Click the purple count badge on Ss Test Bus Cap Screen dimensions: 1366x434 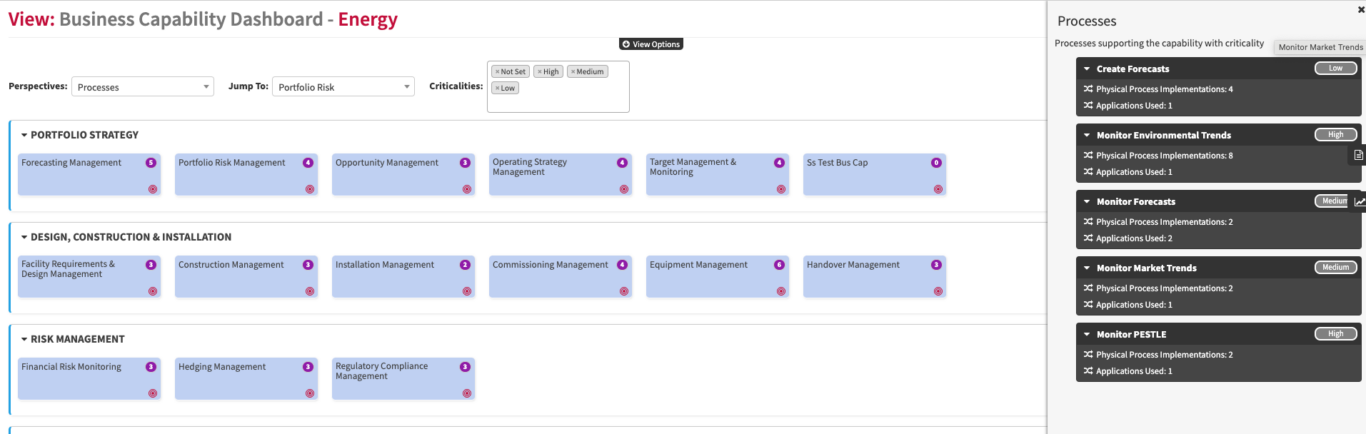tap(936, 162)
